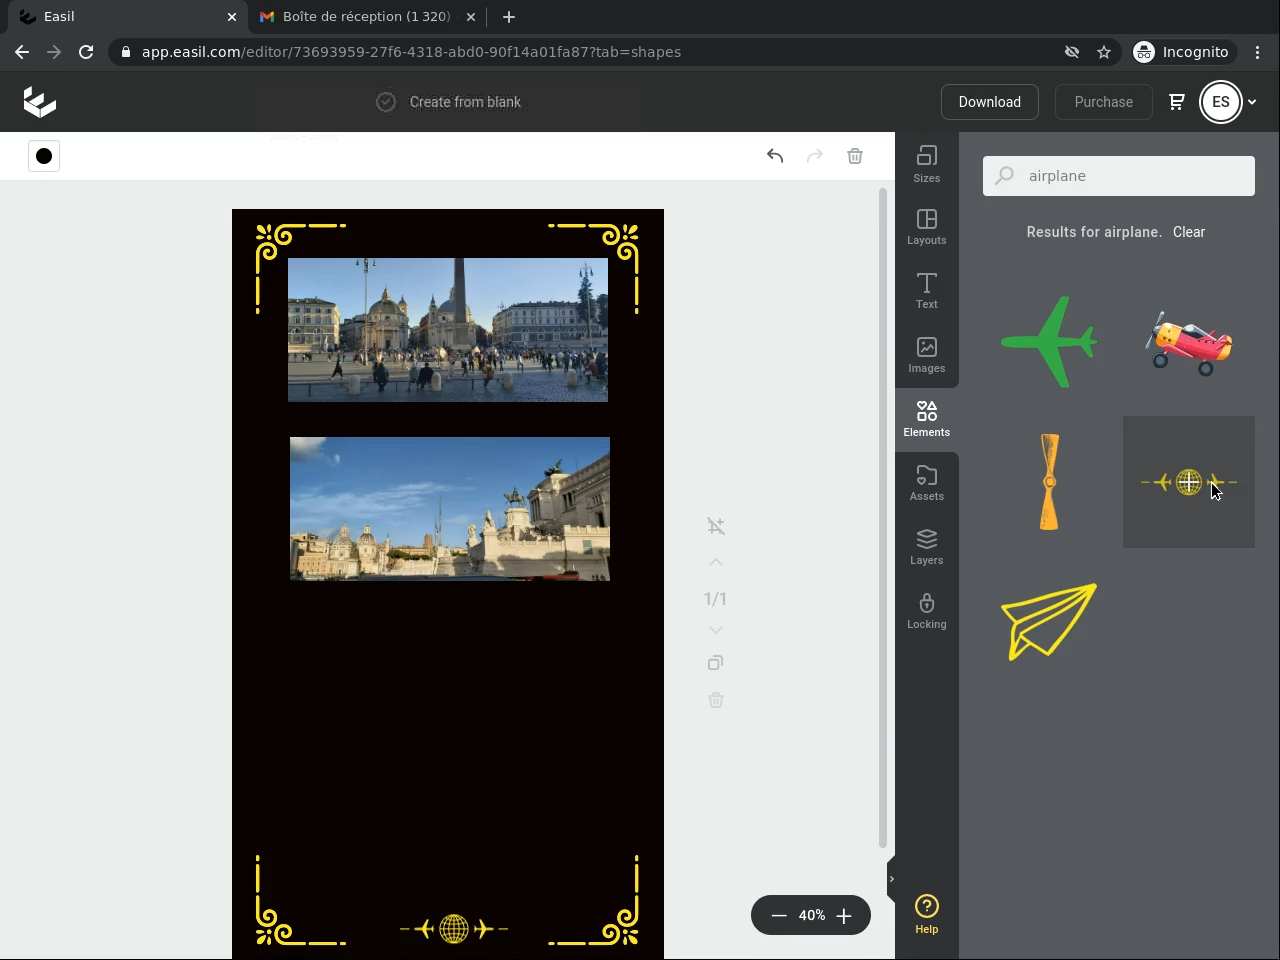This screenshot has height=960, width=1280.
Task: Click the Purchase button
Action: click(x=1104, y=102)
